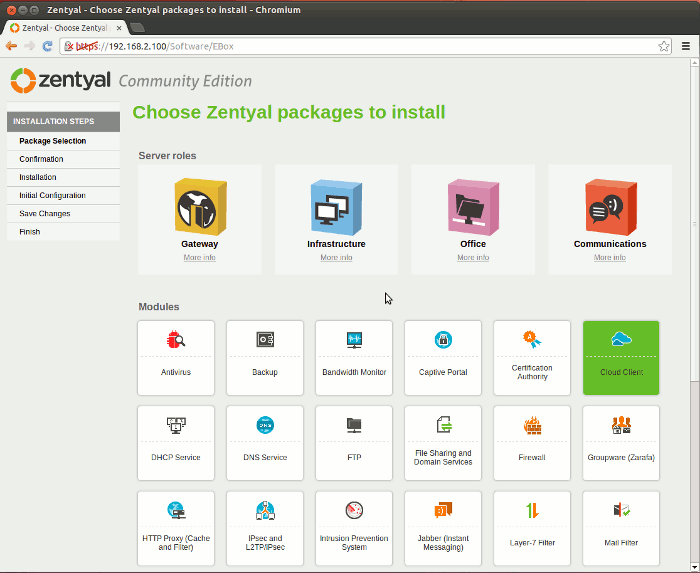Click the scrollbar up arrow
The width and height of the screenshot is (700, 573).
click(x=695, y=62)
